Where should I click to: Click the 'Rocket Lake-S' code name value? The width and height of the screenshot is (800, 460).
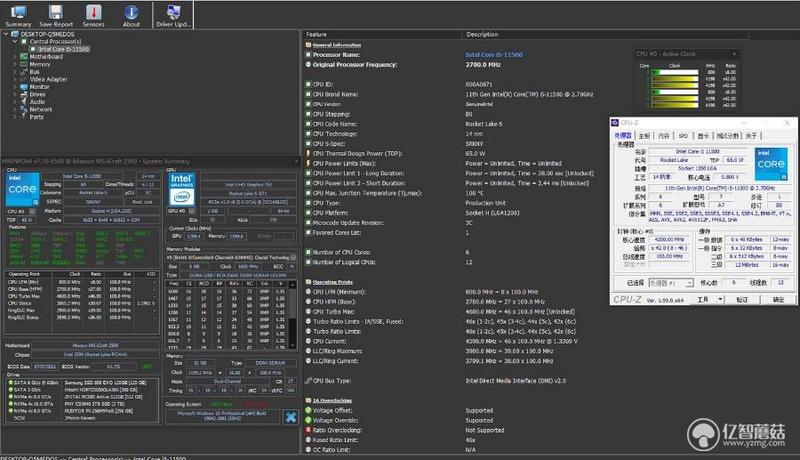coord(484,124)
